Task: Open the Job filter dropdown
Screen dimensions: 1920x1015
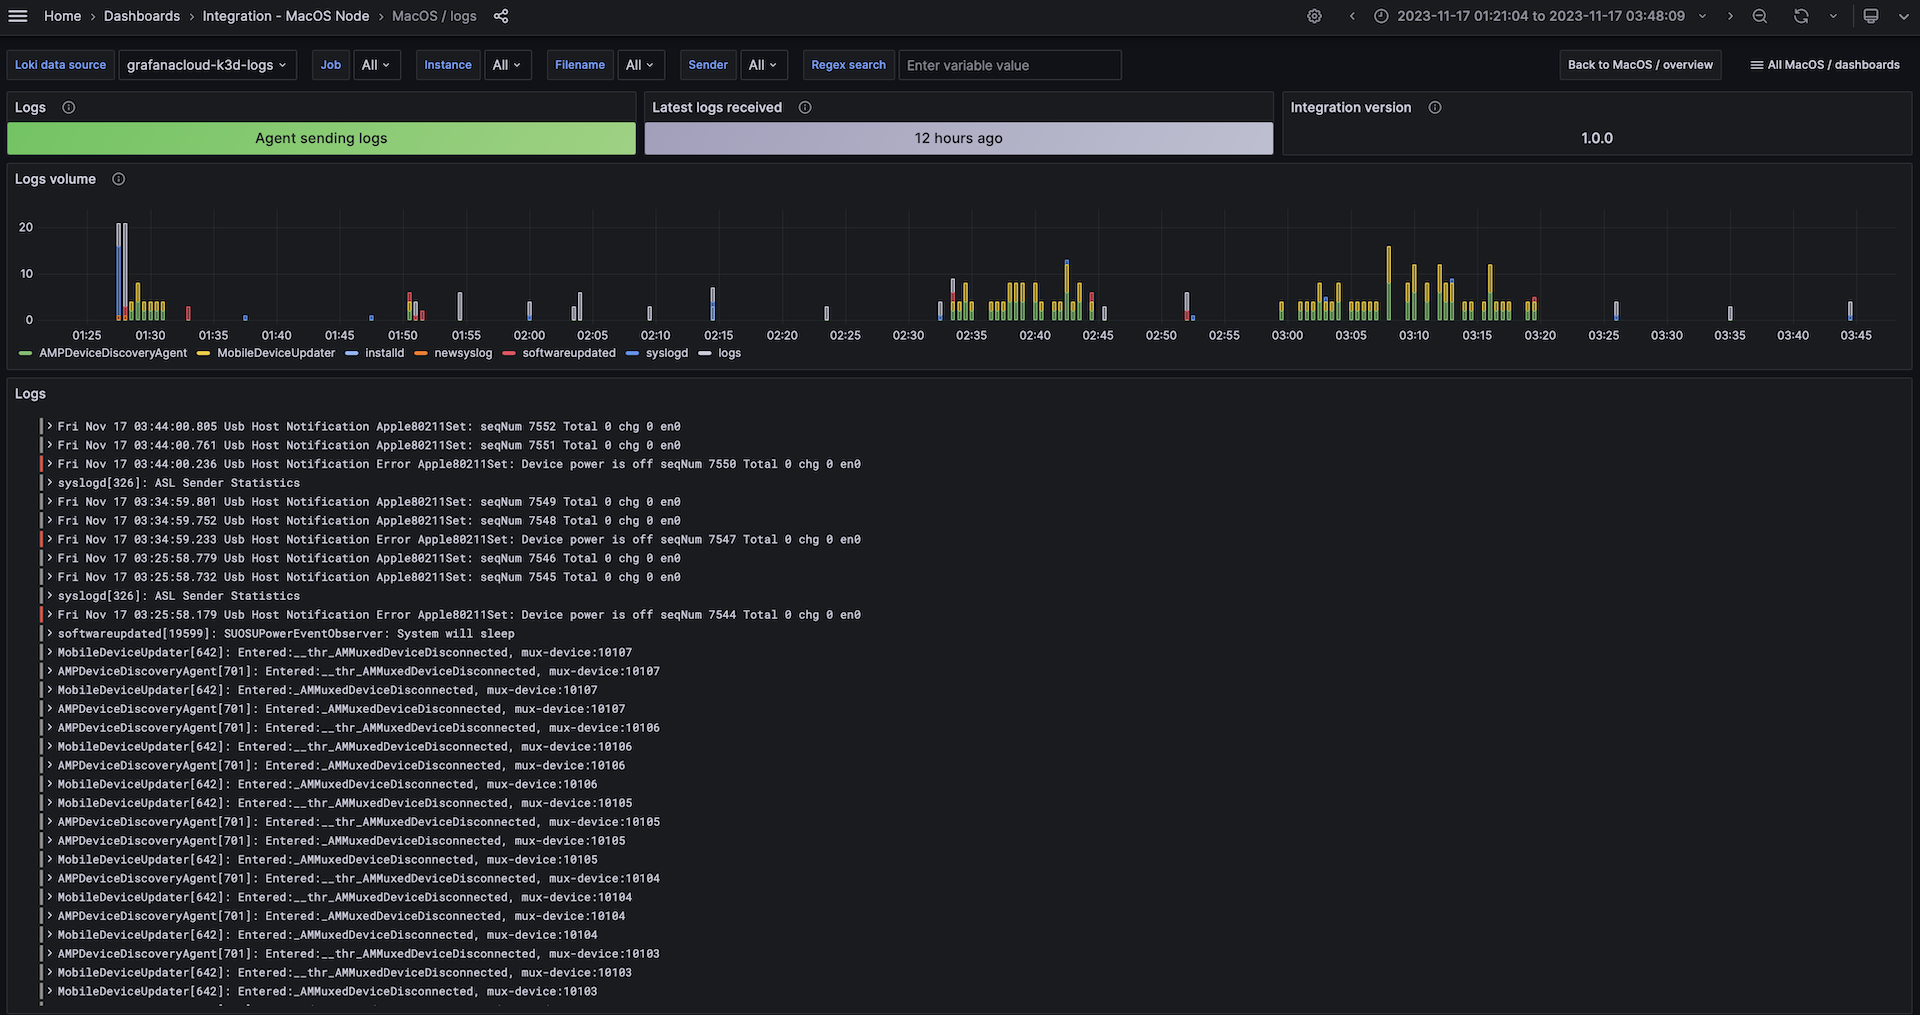Action: (x=377, y=64)
